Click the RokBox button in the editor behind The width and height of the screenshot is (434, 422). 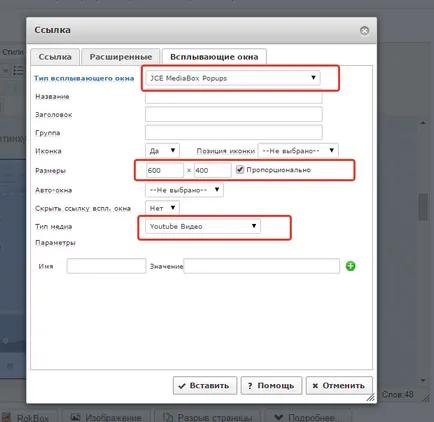29,417
